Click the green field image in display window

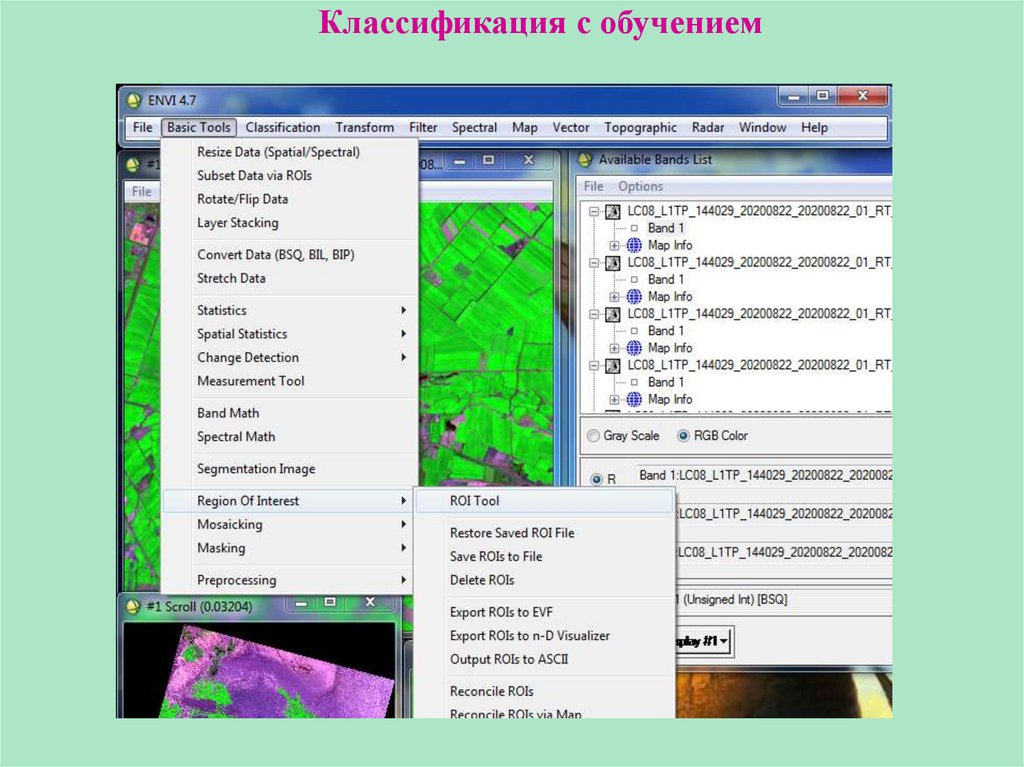coord(486,343)
